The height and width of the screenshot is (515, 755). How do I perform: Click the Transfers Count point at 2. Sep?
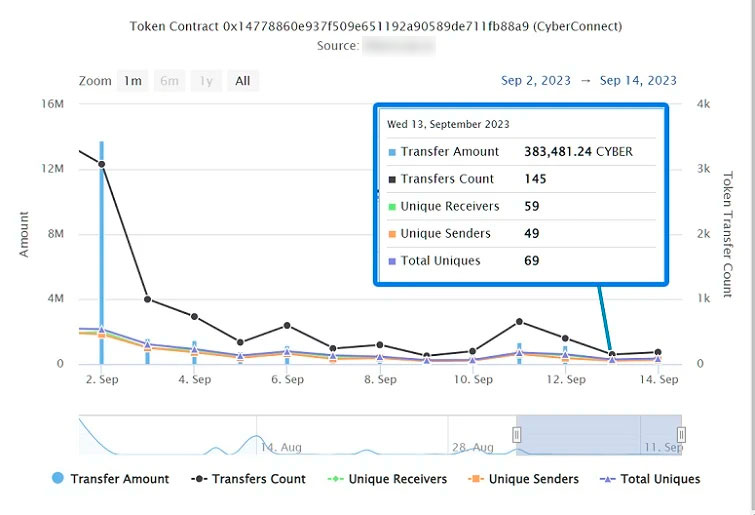pyautogui.click(x=101, y=164)
